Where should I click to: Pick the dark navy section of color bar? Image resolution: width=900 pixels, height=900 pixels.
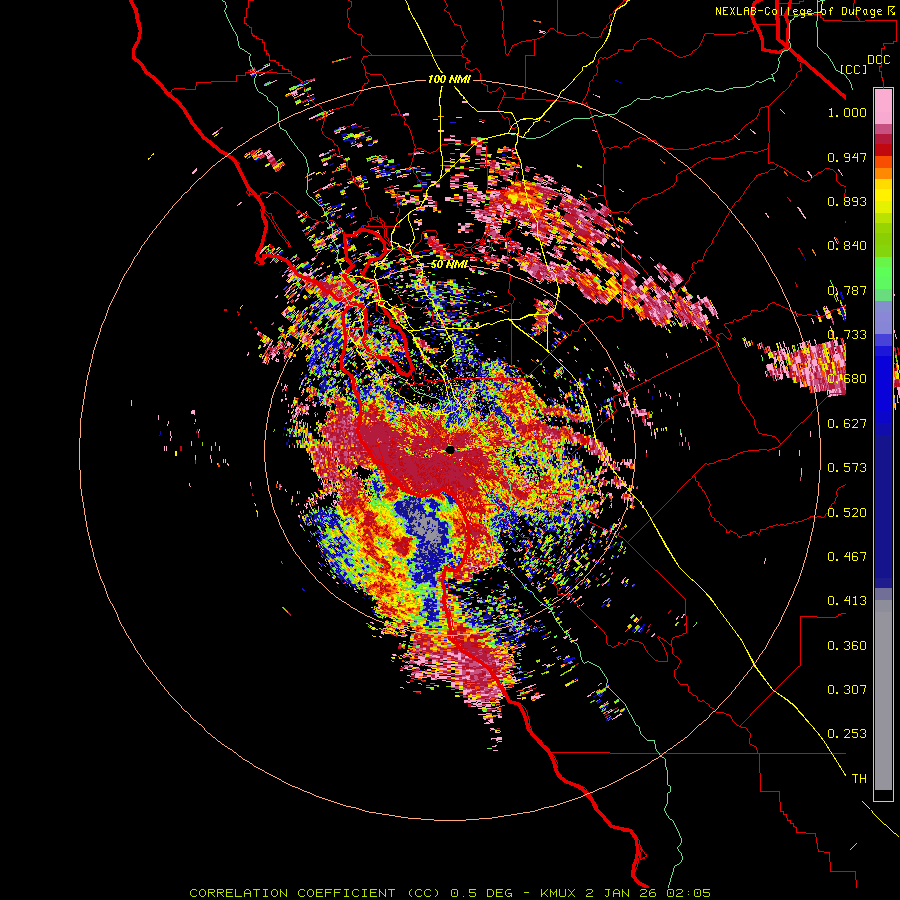(x=883, y=511)
